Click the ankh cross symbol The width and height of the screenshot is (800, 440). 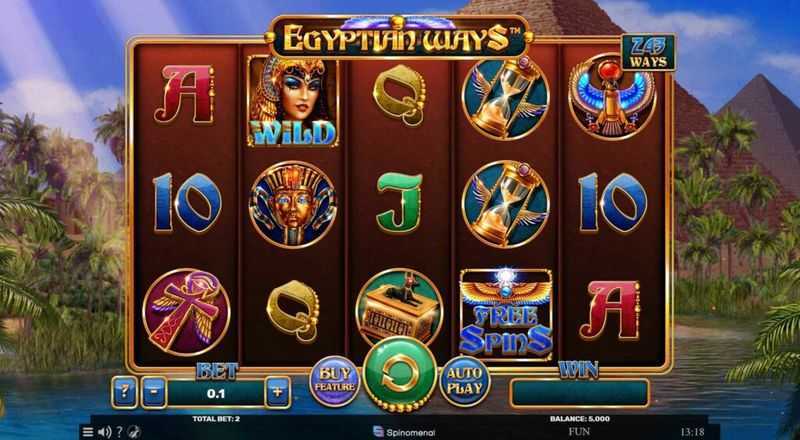(186, 312)
